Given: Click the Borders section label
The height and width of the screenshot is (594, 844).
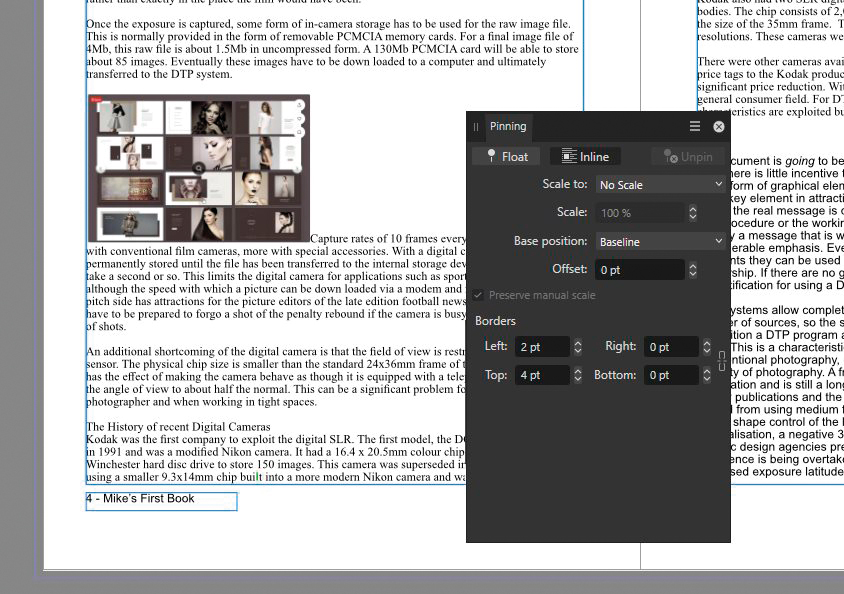Looking at the screenshot, I should tap(495, 321).
